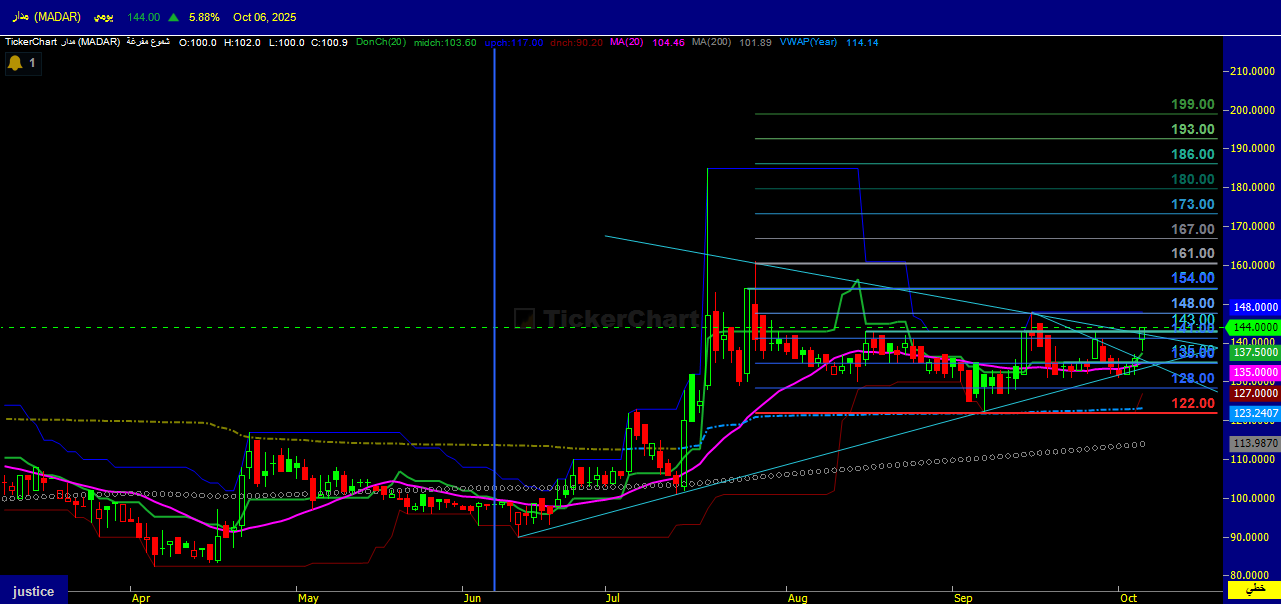Image resolution: width=1281 pixels, height=604 pixels.
Task: Click the Jul marker on the time axis
Action: point(613,598)
